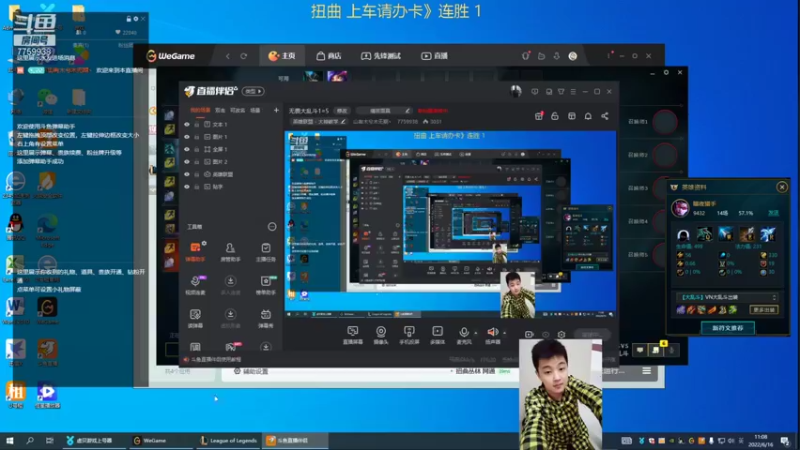The width and height of the screenshot is (800, 450).
Task: Open the danmaku assistant tool
Action: (195, 252)
